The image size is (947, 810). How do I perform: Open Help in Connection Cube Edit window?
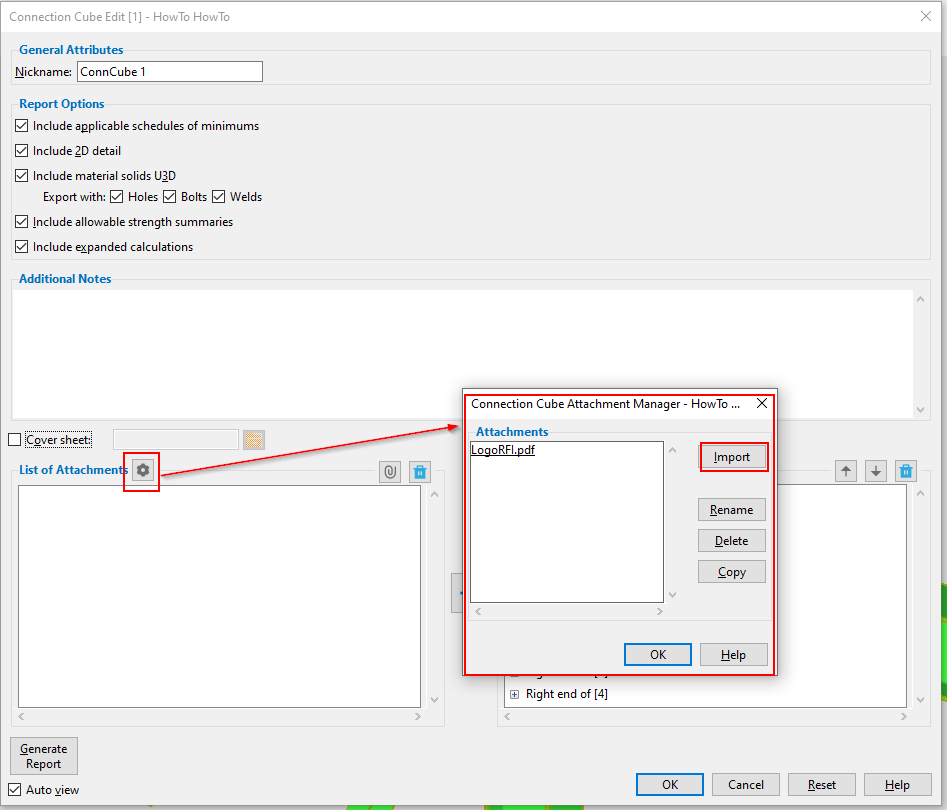pyautogui.click(x=897, y=785)
